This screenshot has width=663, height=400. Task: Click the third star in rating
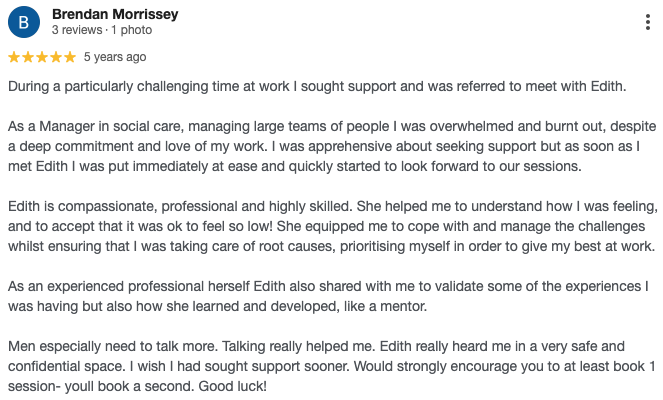pyautogui.click(x=42, y=57)
